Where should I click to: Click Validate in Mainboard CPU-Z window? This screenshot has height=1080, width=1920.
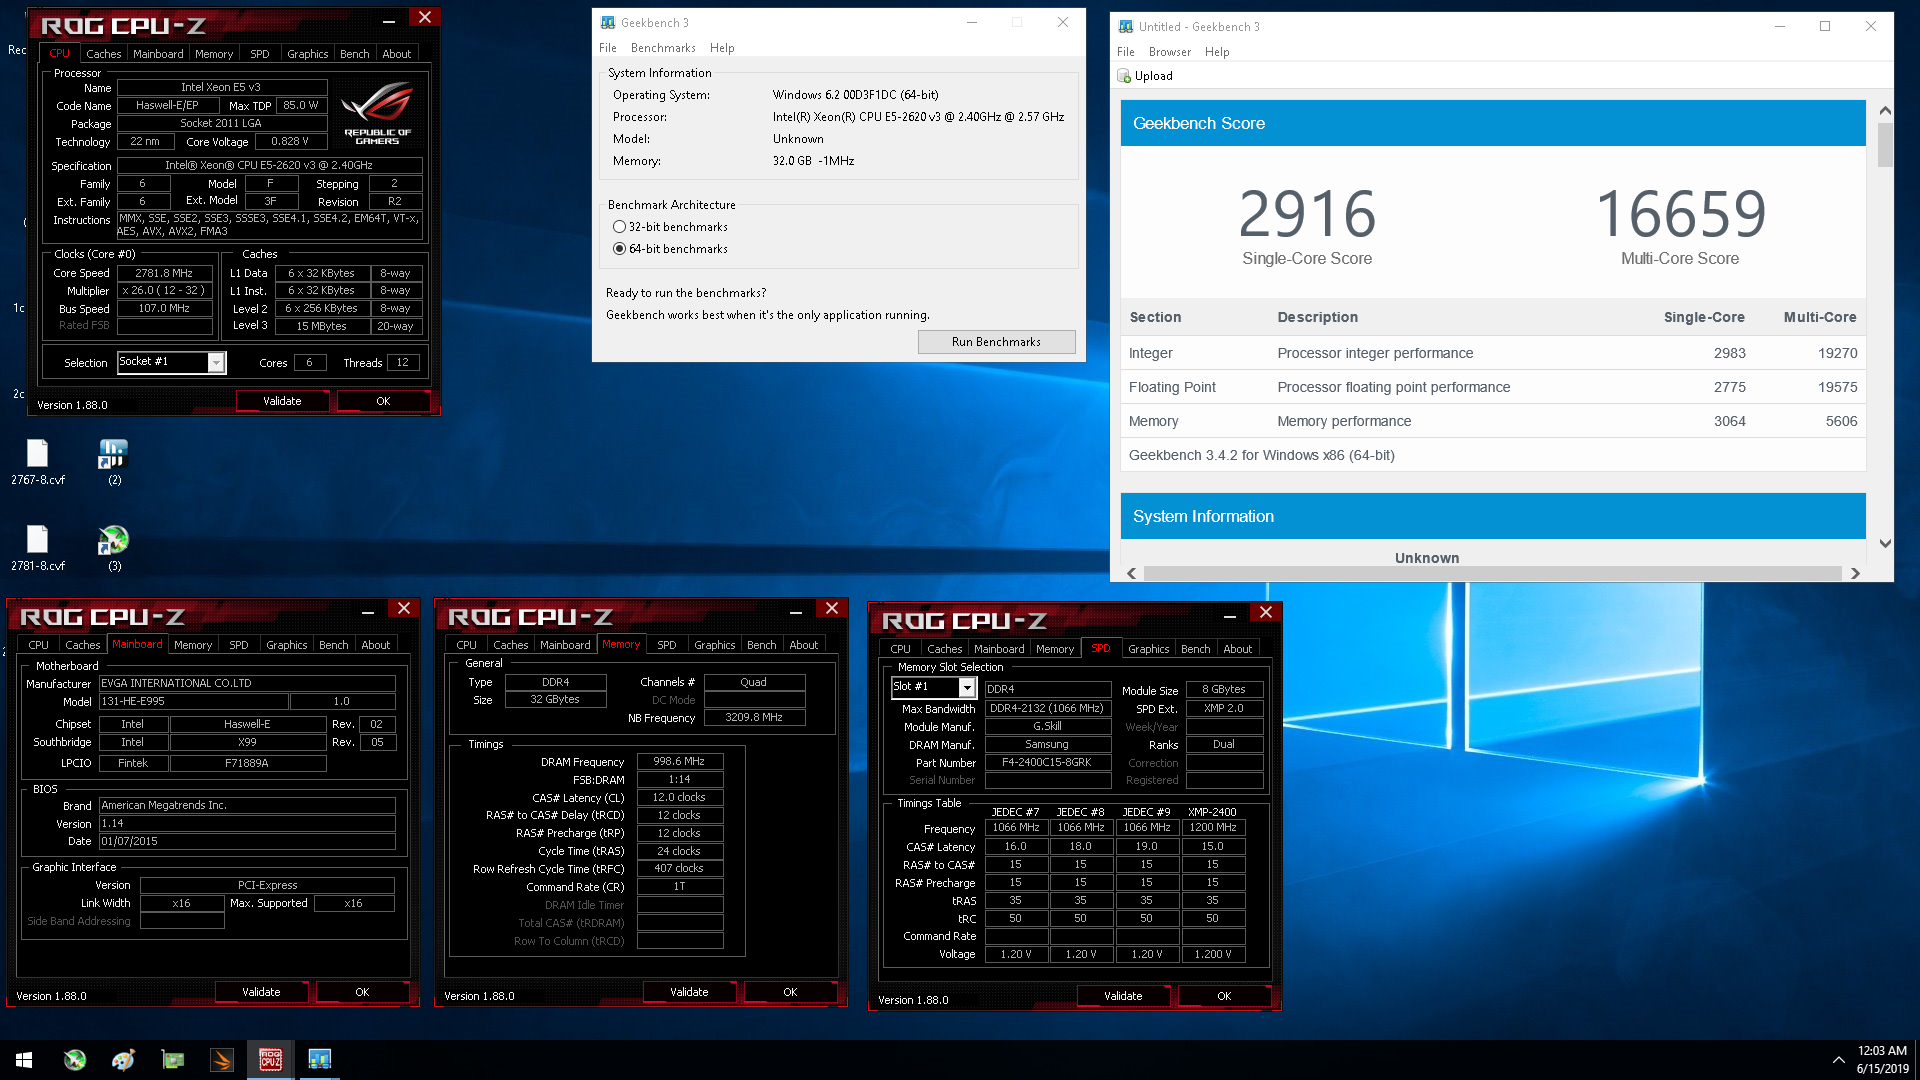pos(261,992)
